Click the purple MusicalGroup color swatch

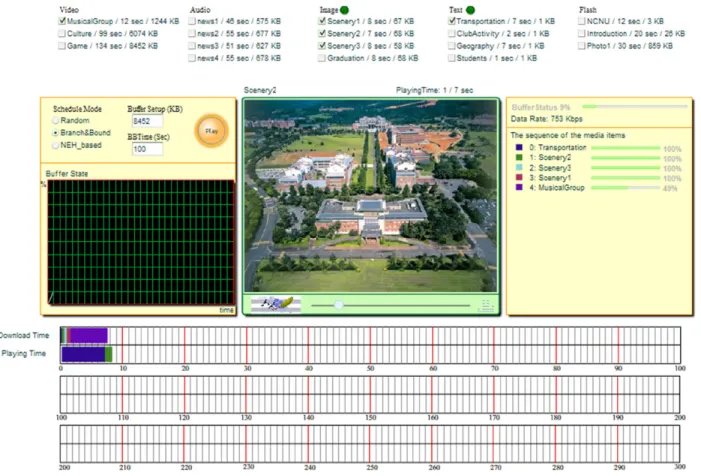tap(519, 187)
